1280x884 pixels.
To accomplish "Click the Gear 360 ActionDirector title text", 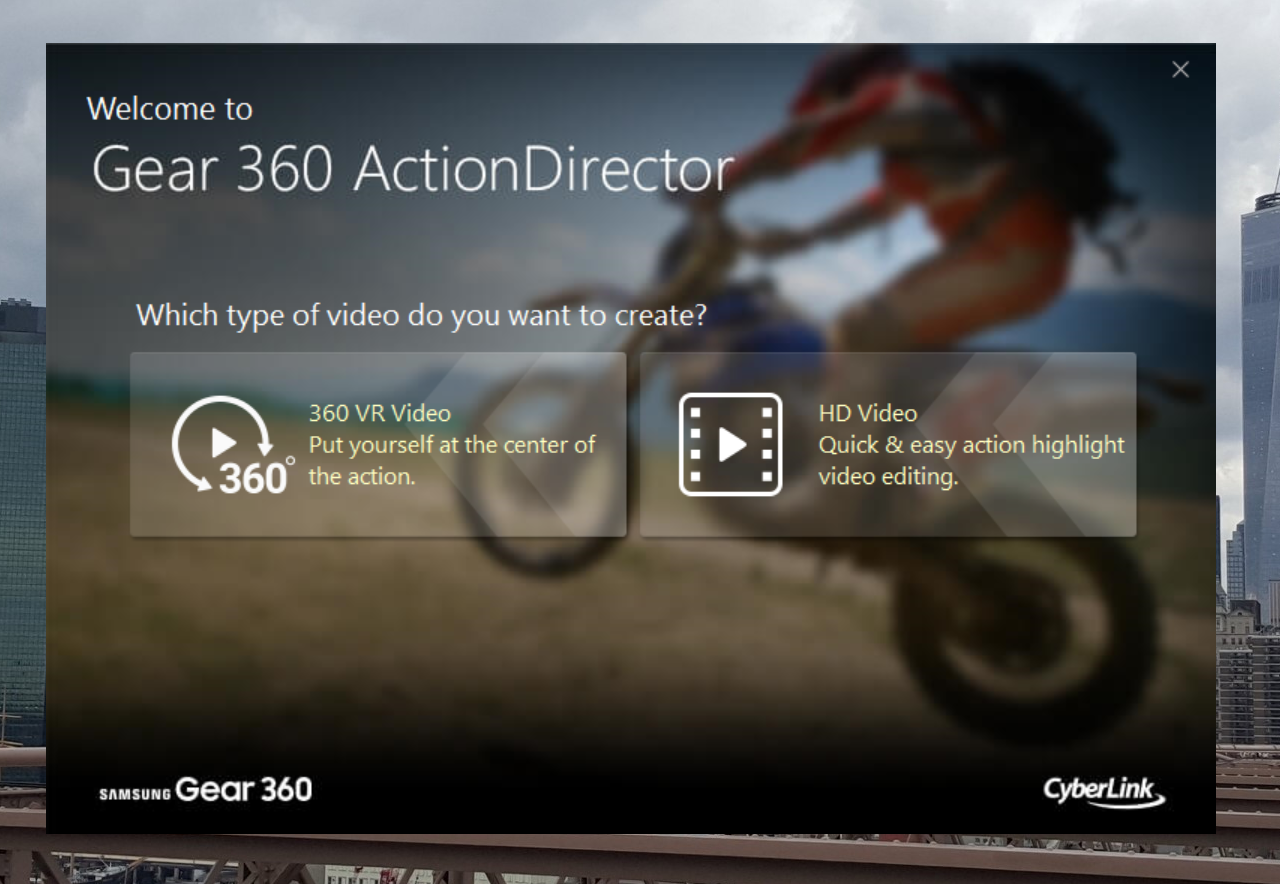I will click(412, 169).
